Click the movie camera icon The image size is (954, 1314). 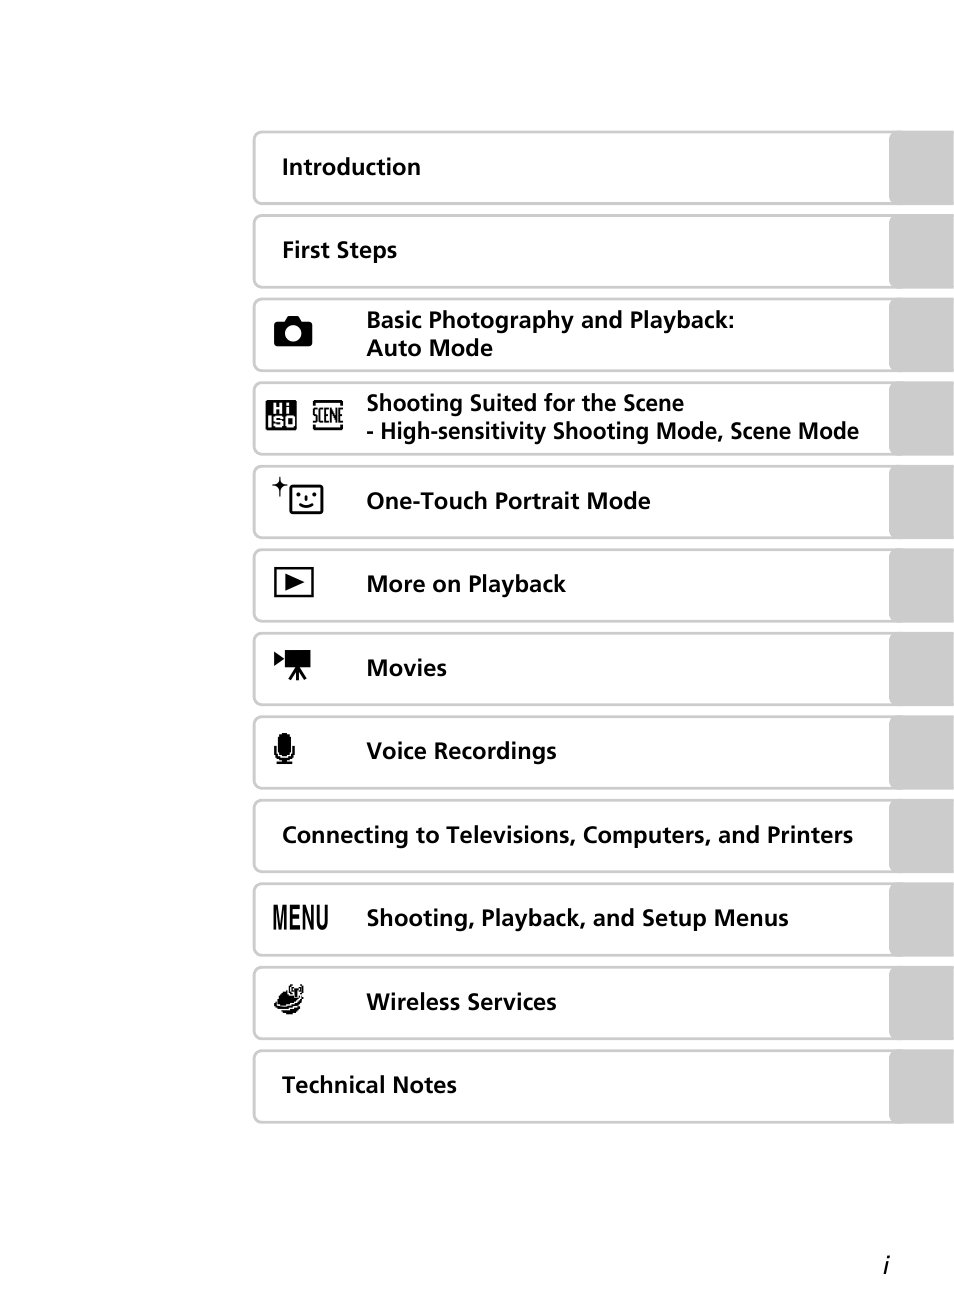294,664
